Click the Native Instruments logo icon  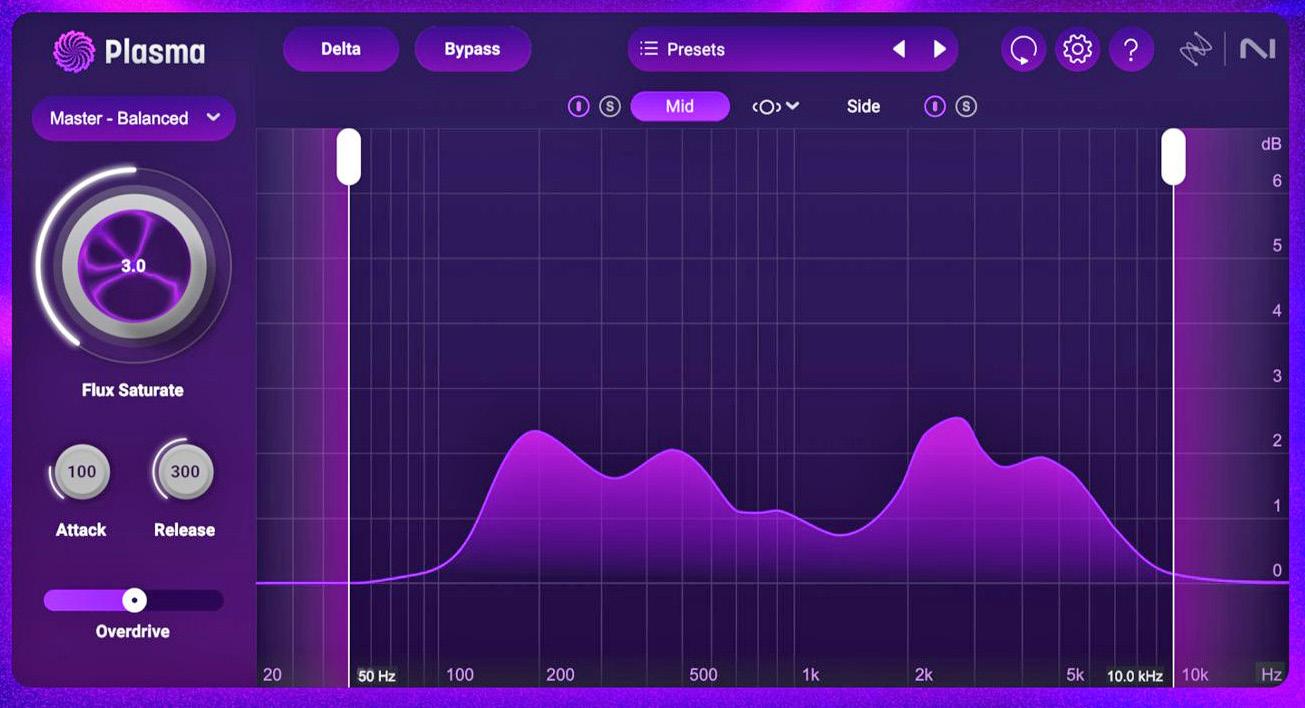click(1258, 49)
